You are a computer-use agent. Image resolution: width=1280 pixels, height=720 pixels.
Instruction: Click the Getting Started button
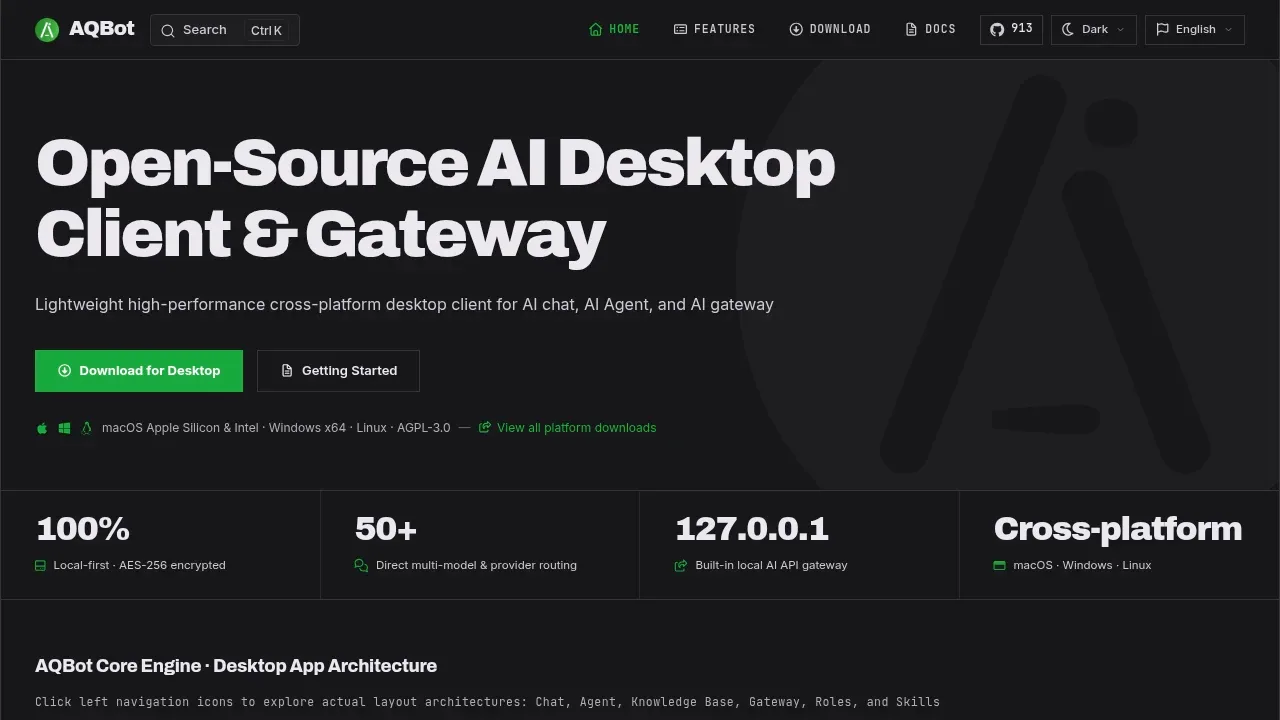point(338,370)
